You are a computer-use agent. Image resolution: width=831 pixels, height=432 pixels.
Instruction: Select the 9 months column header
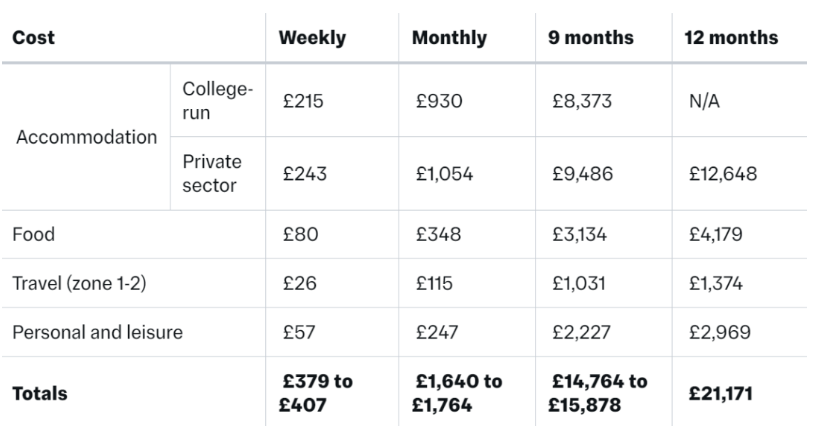pyautogui.click(x=591, y=38)
